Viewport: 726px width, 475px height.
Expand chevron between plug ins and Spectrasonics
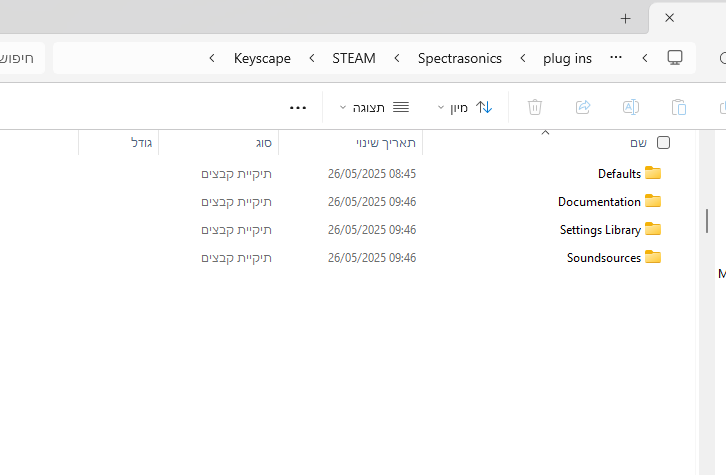tap(523, 58)
